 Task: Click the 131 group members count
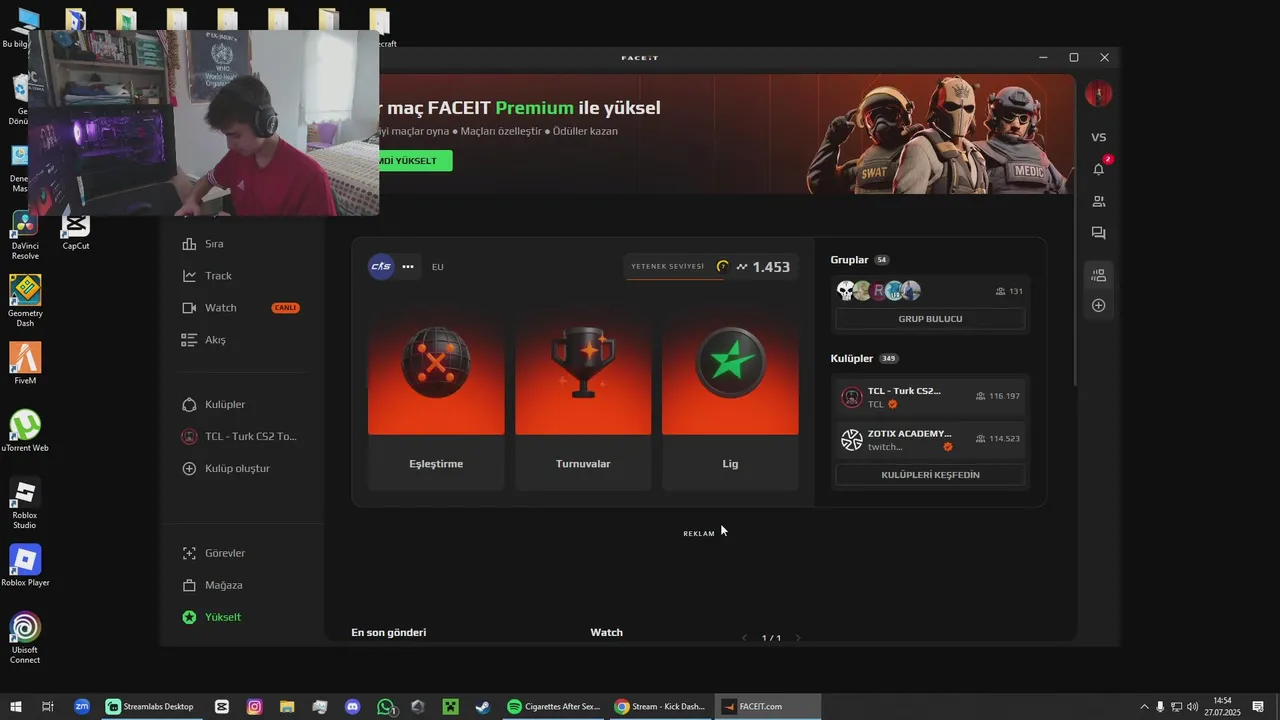pyautogui.click(x=1009, y=291)
